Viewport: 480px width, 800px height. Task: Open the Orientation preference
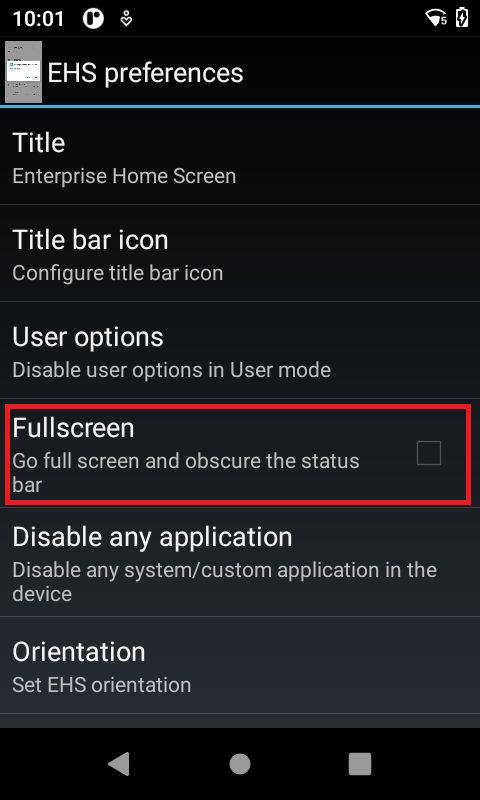(x=240, y=665)
